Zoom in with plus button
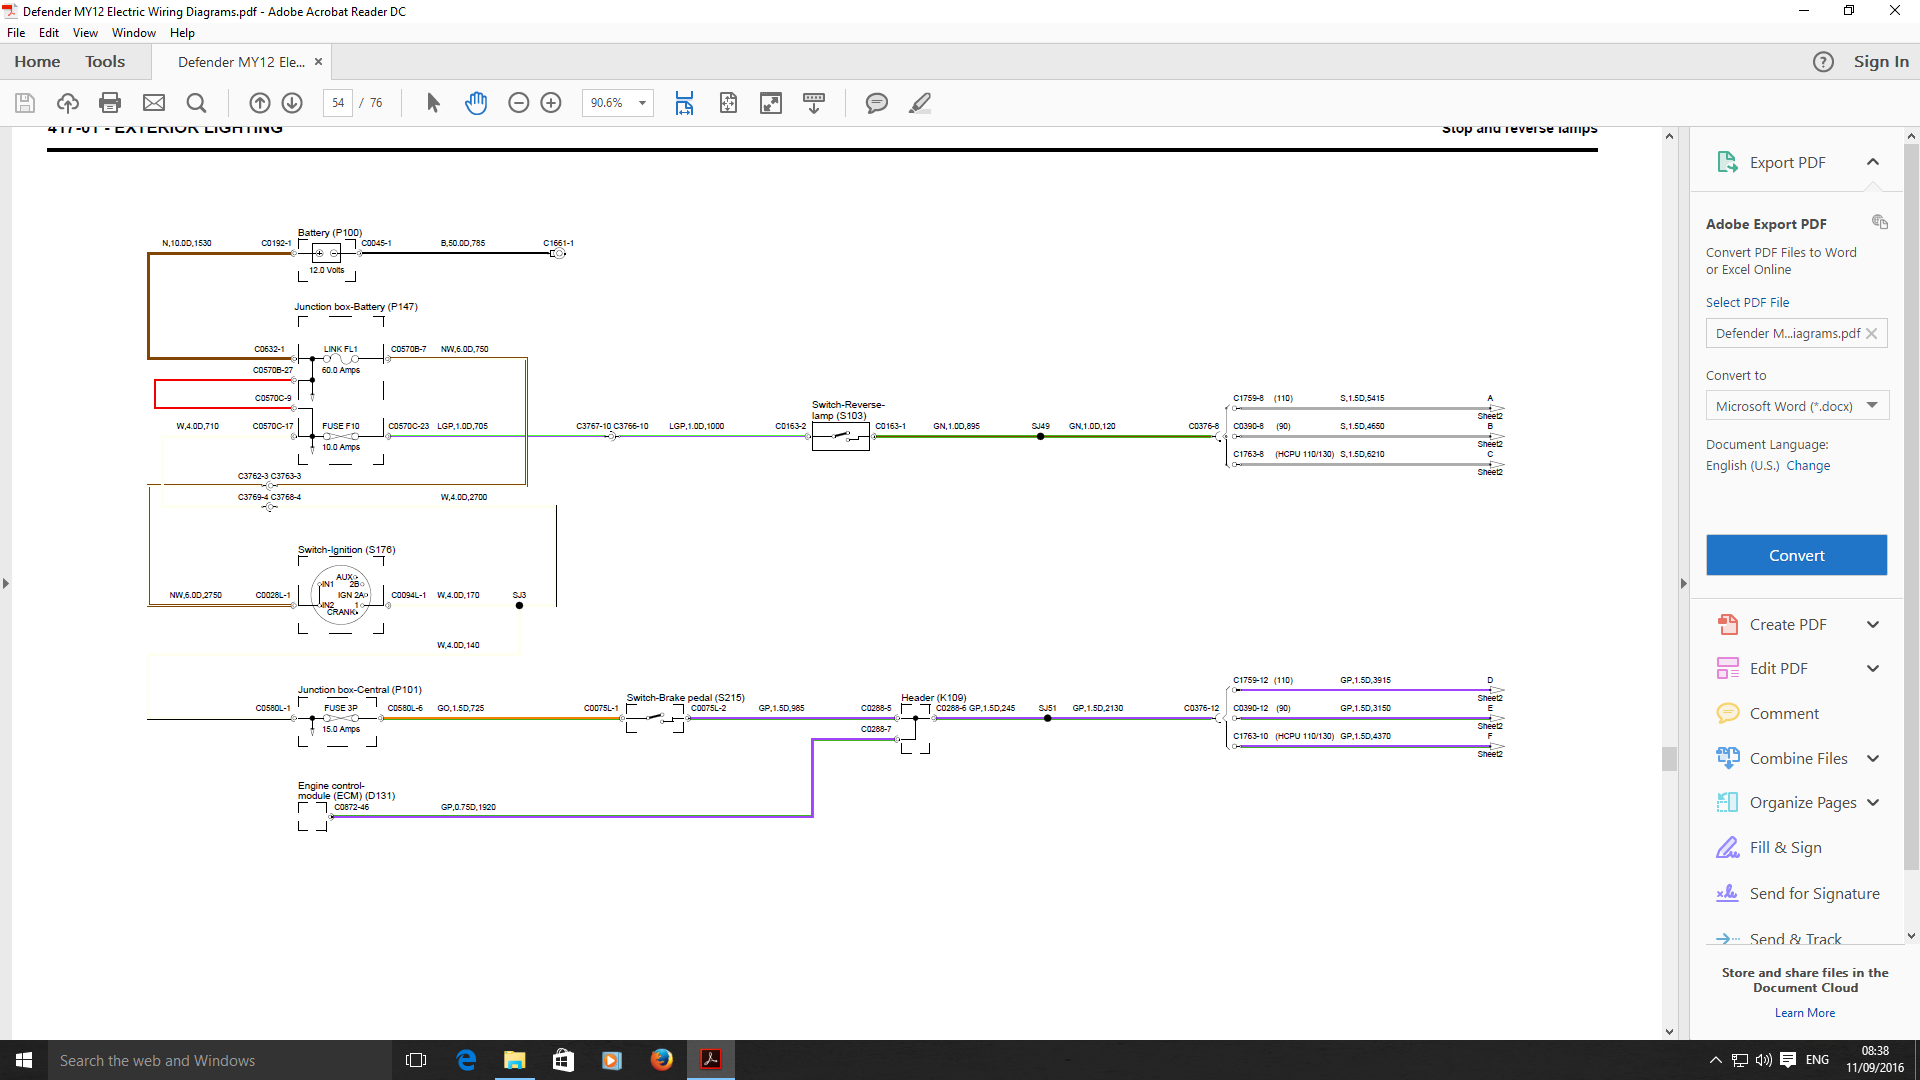 [x=551, y=103]
